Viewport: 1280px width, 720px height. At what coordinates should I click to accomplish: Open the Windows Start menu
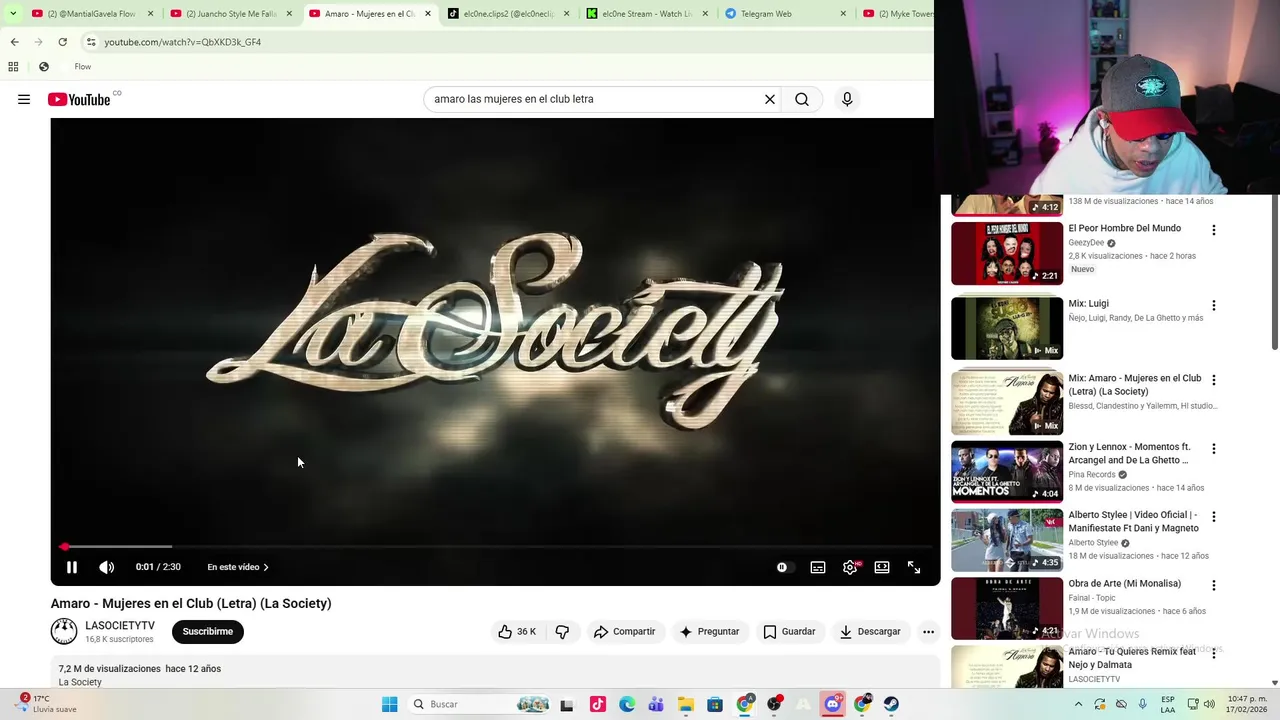(x=389, y=704)
